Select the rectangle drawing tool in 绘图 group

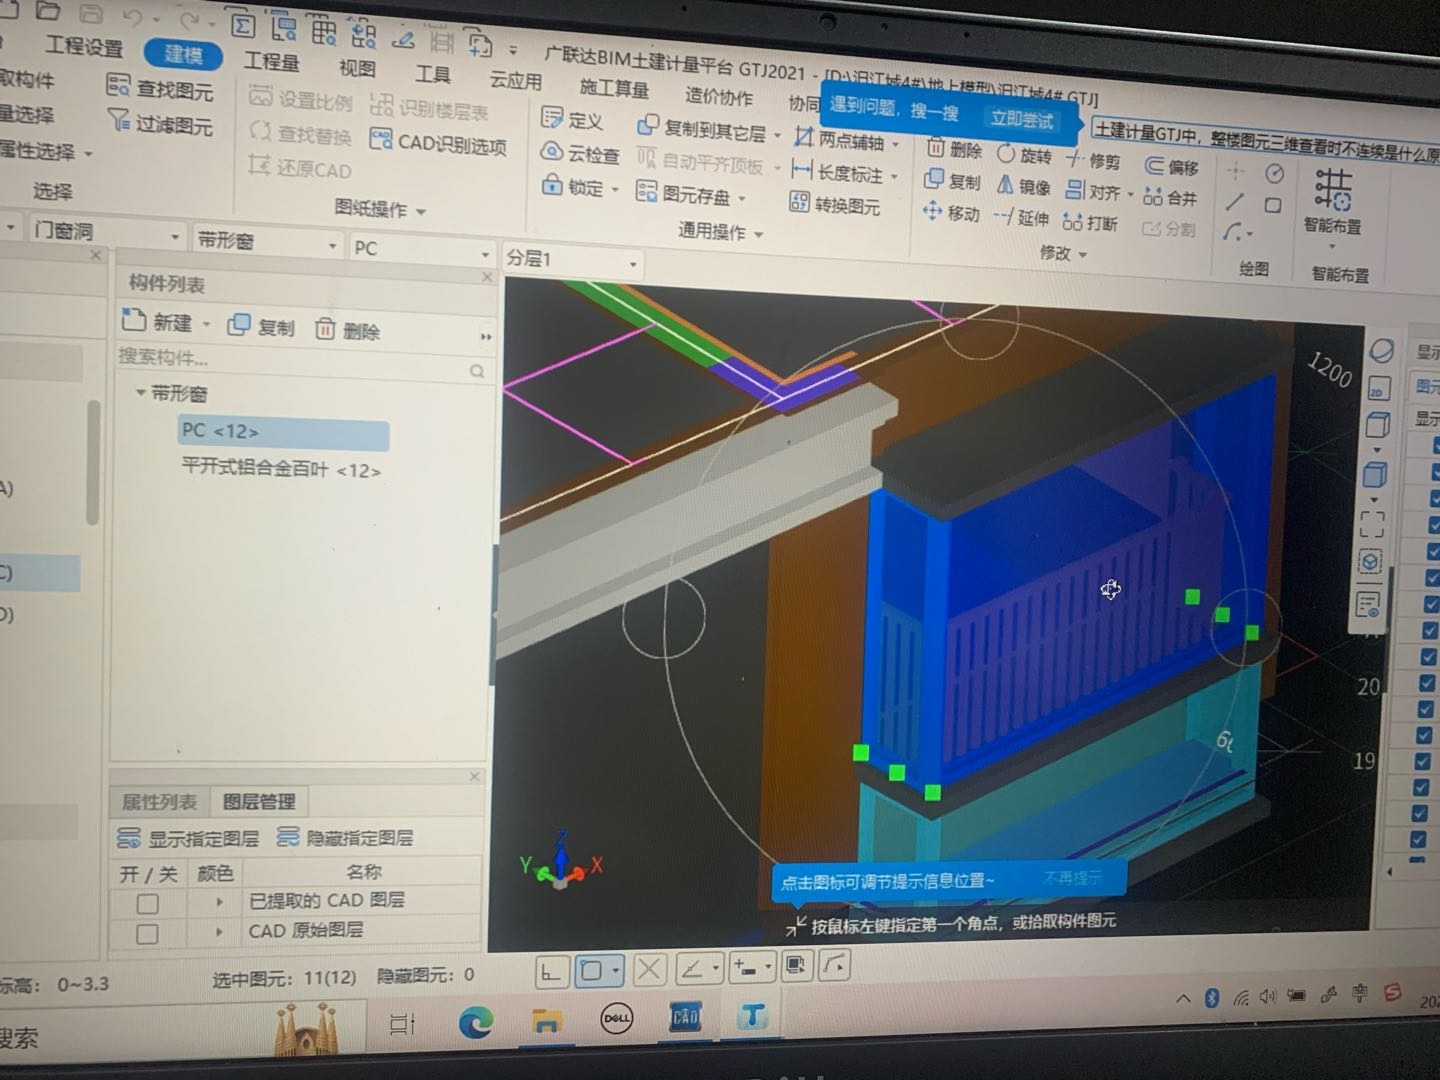(x=1273, y=205)
